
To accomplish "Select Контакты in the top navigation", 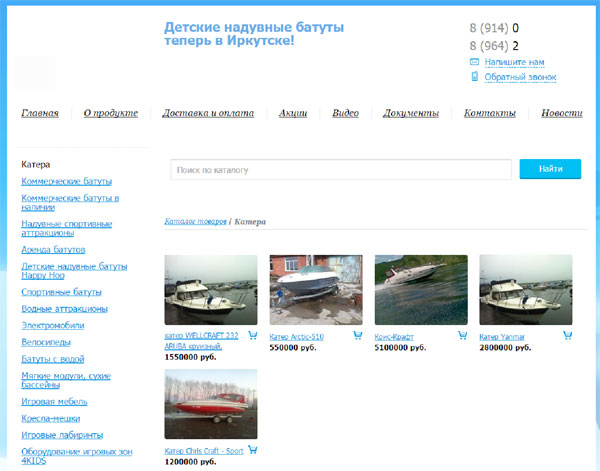I will click(x=490, y=113).
